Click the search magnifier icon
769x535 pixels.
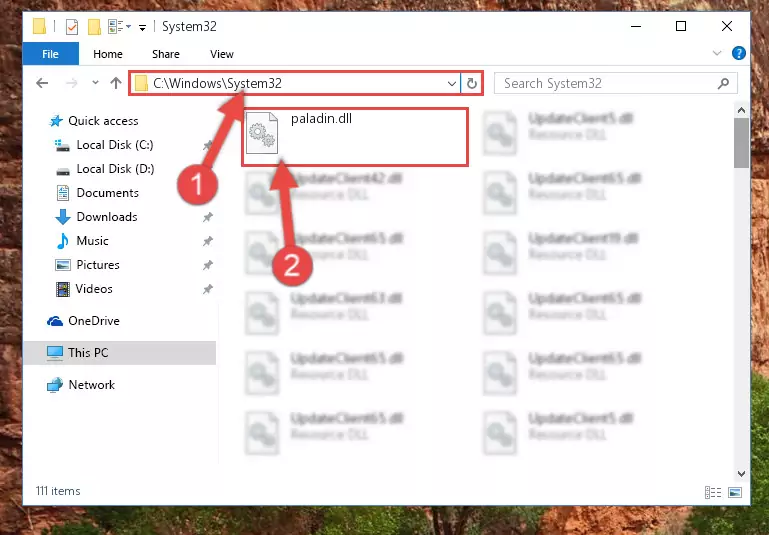point(723,83)
